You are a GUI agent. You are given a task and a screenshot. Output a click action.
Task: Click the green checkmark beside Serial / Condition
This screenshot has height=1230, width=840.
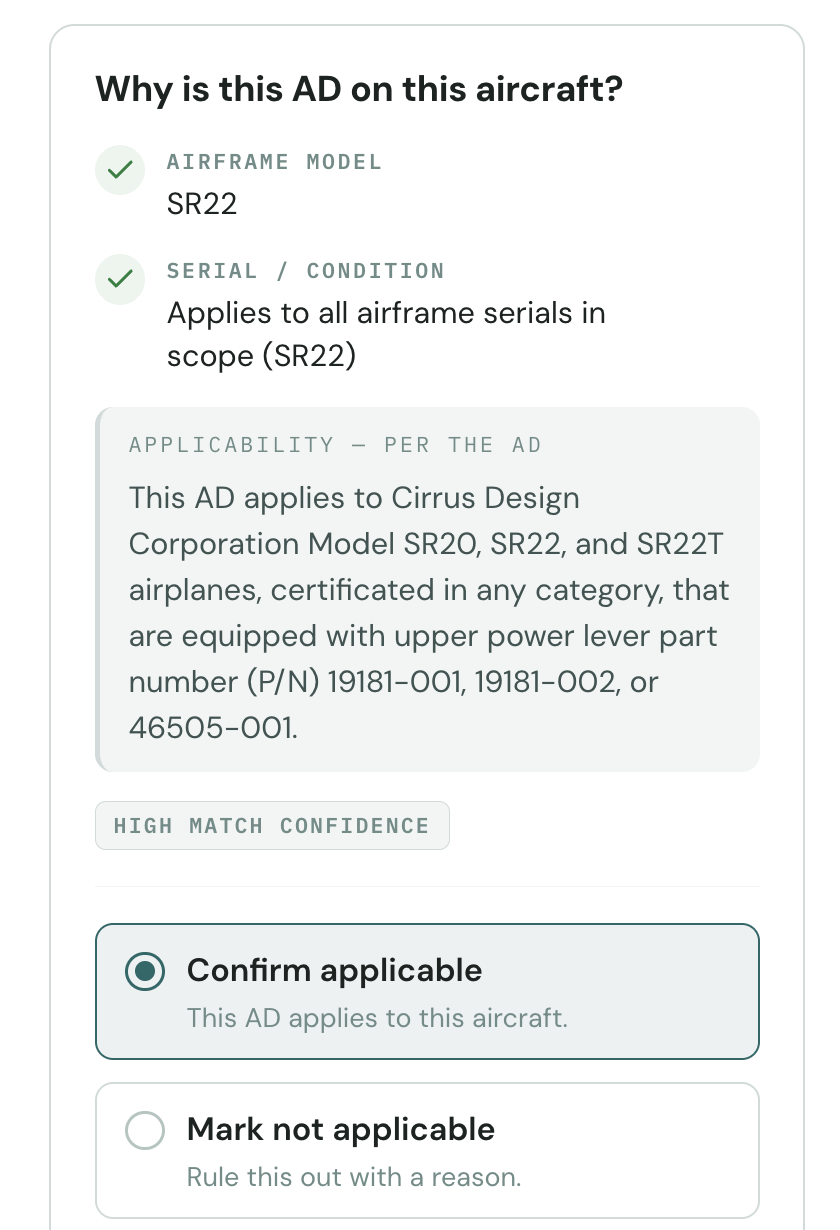coord(120,279)
